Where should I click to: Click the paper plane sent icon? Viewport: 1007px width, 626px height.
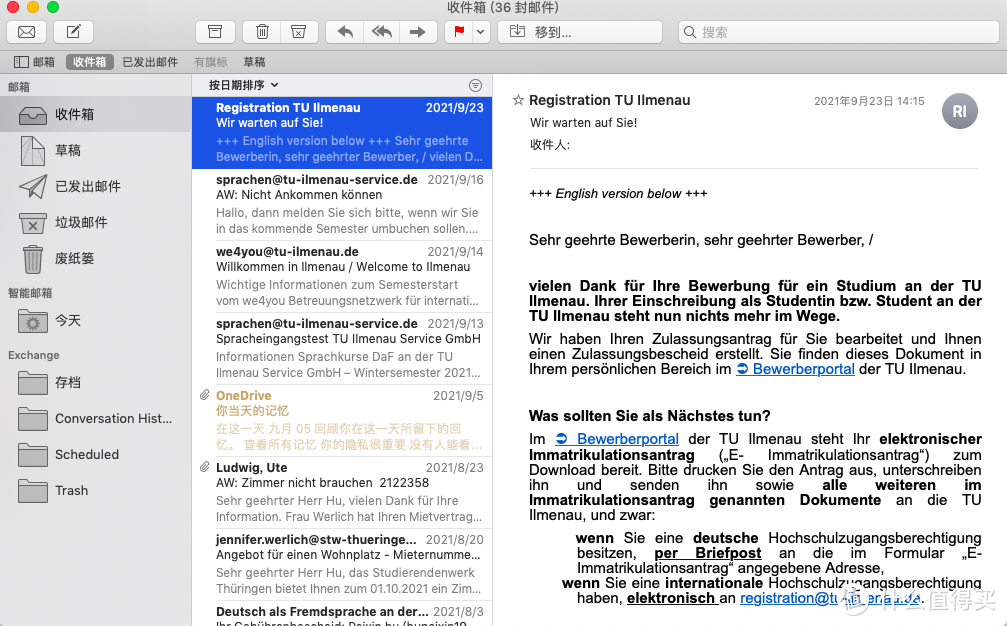pos(33,186)
